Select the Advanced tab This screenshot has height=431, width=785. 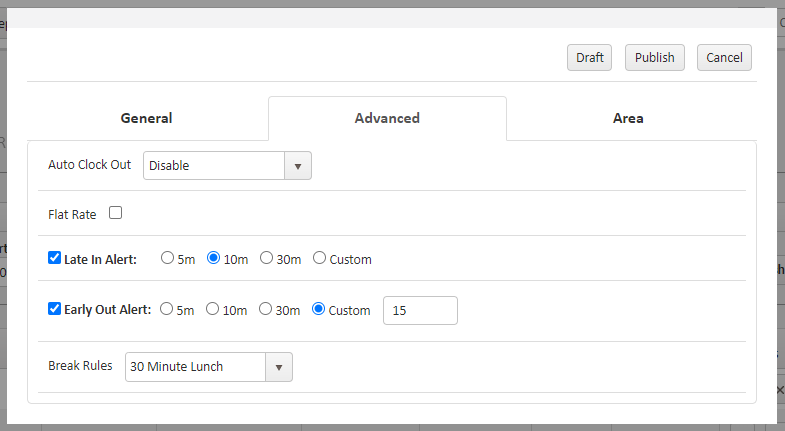tap(387, 118)
